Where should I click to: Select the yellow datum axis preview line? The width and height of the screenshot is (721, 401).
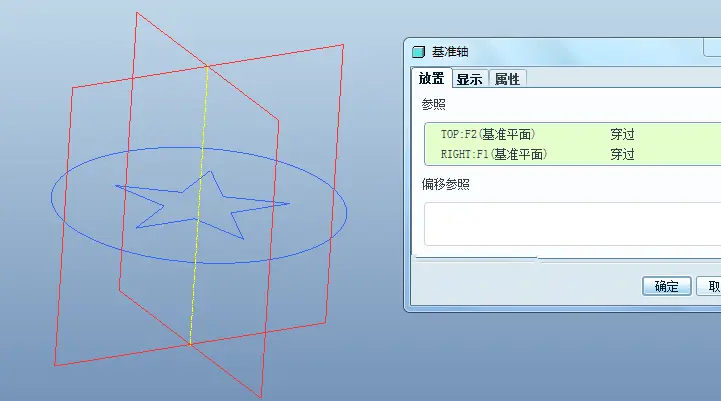(198, 207)
